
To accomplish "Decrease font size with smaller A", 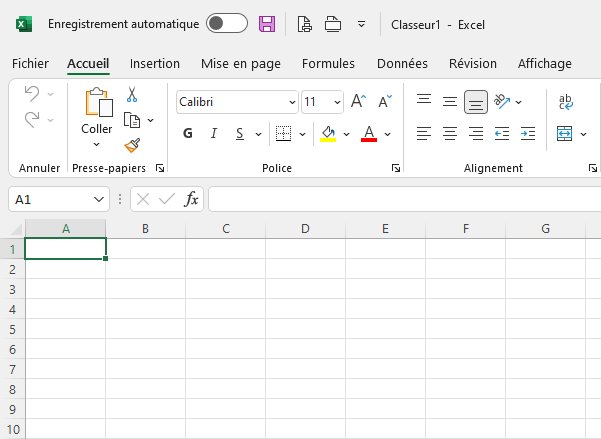I will [x=385, y=101].
